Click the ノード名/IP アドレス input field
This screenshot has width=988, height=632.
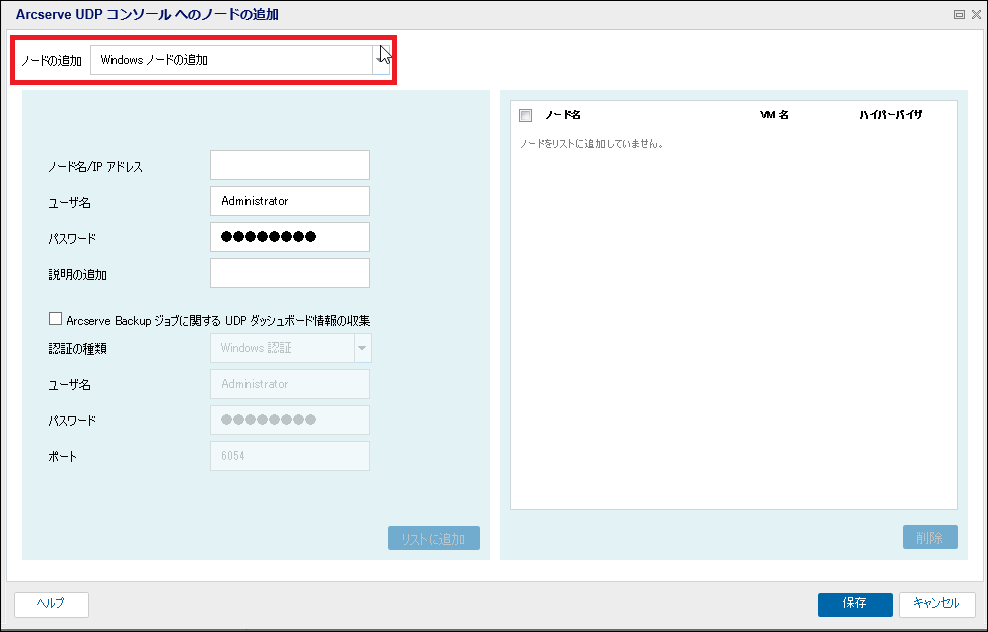290,165
